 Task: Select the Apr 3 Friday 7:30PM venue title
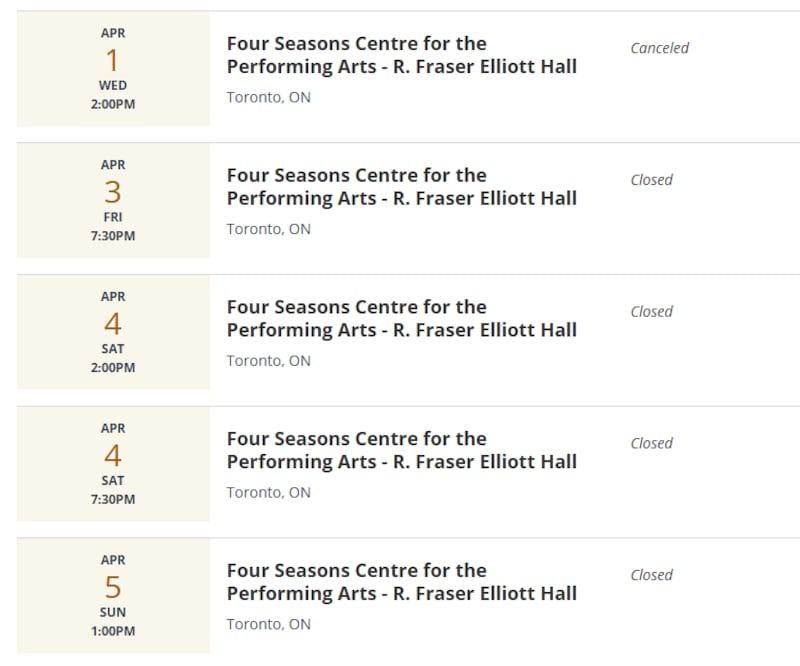pos(402,187)
